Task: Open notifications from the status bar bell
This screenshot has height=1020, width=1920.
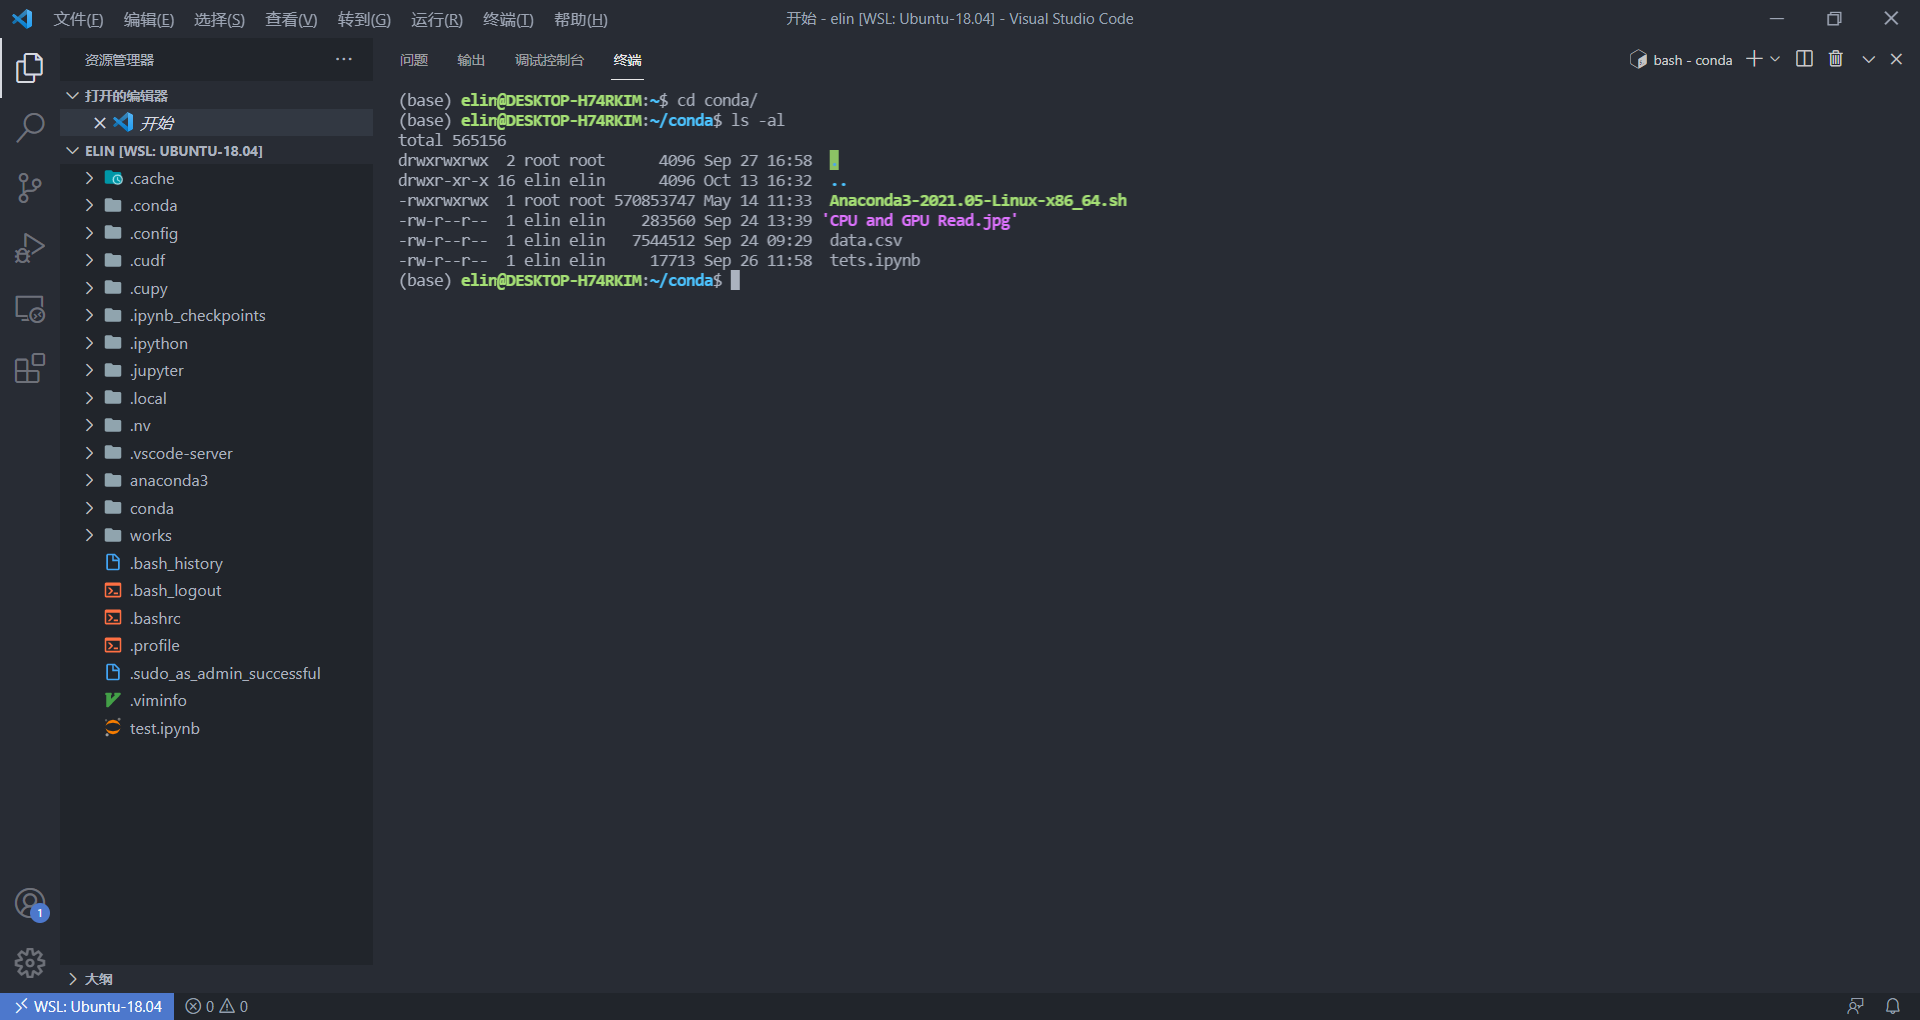Action: pyautogui.click(x=1893, y=1005)
